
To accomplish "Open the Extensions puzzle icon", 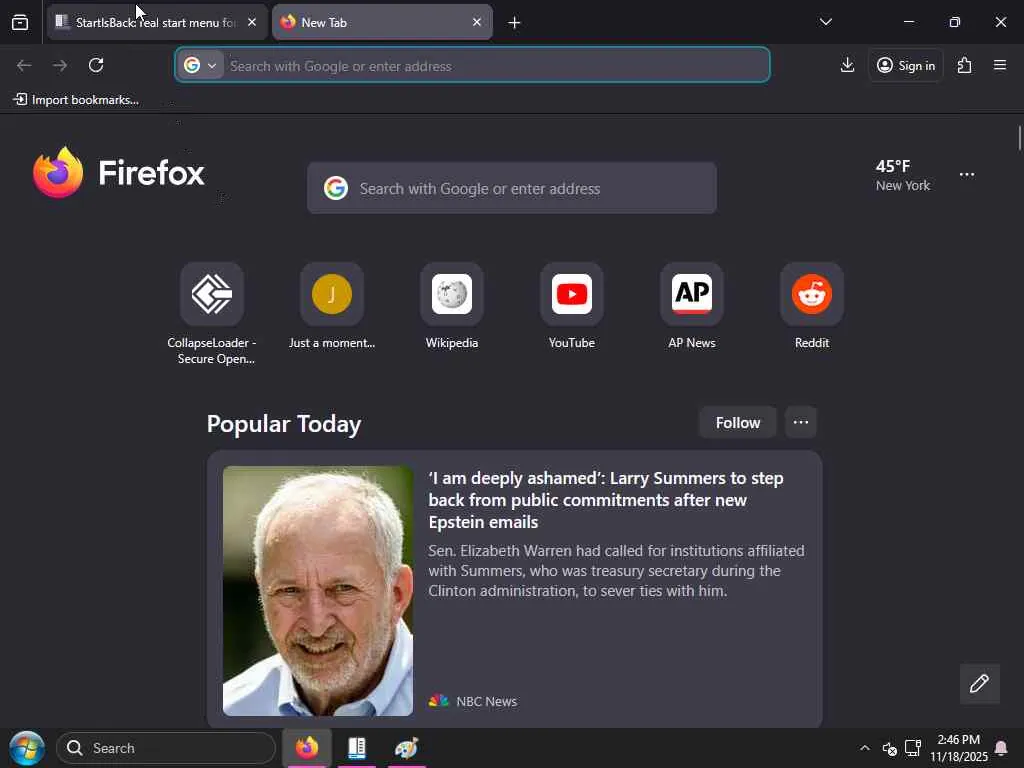I will (x=965, y=65).
